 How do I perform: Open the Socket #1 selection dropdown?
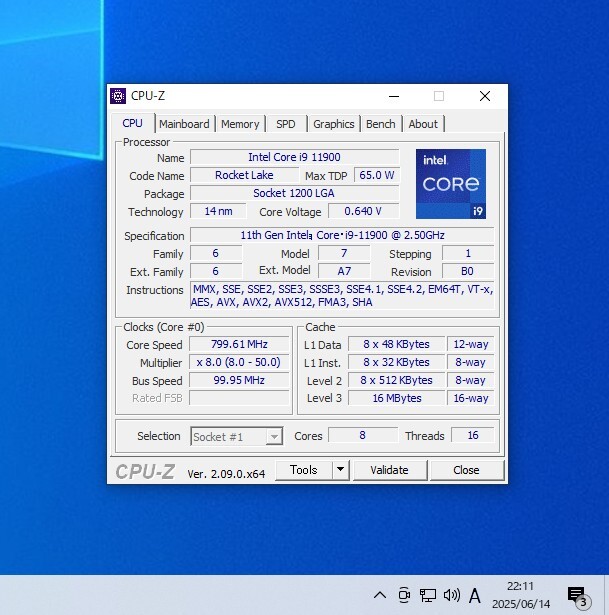pyautogui.click(x=236, y=436)
